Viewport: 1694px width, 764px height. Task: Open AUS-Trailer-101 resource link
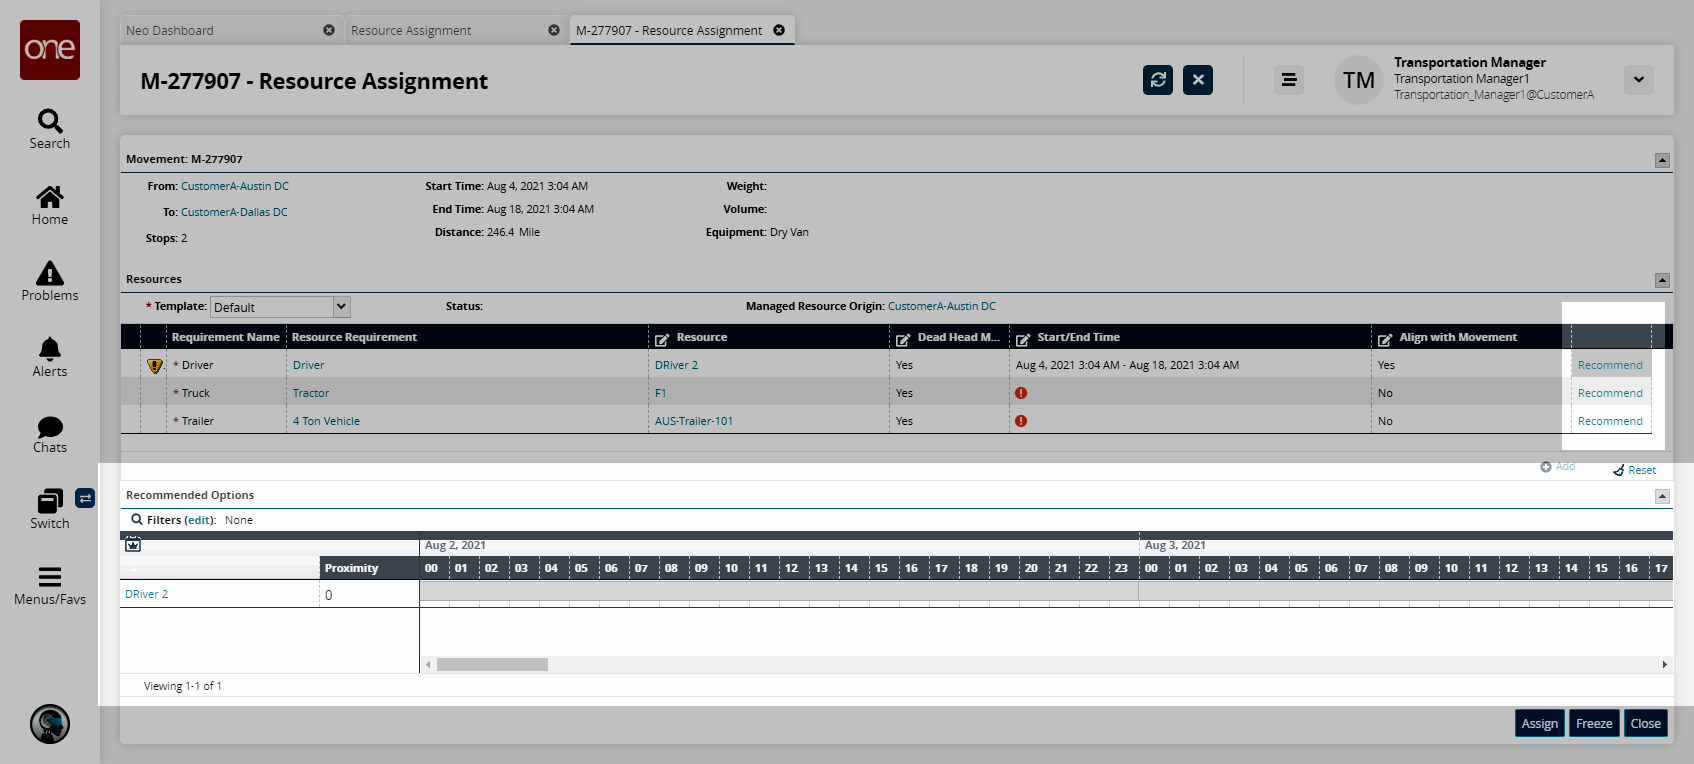(x=694, y=421)
